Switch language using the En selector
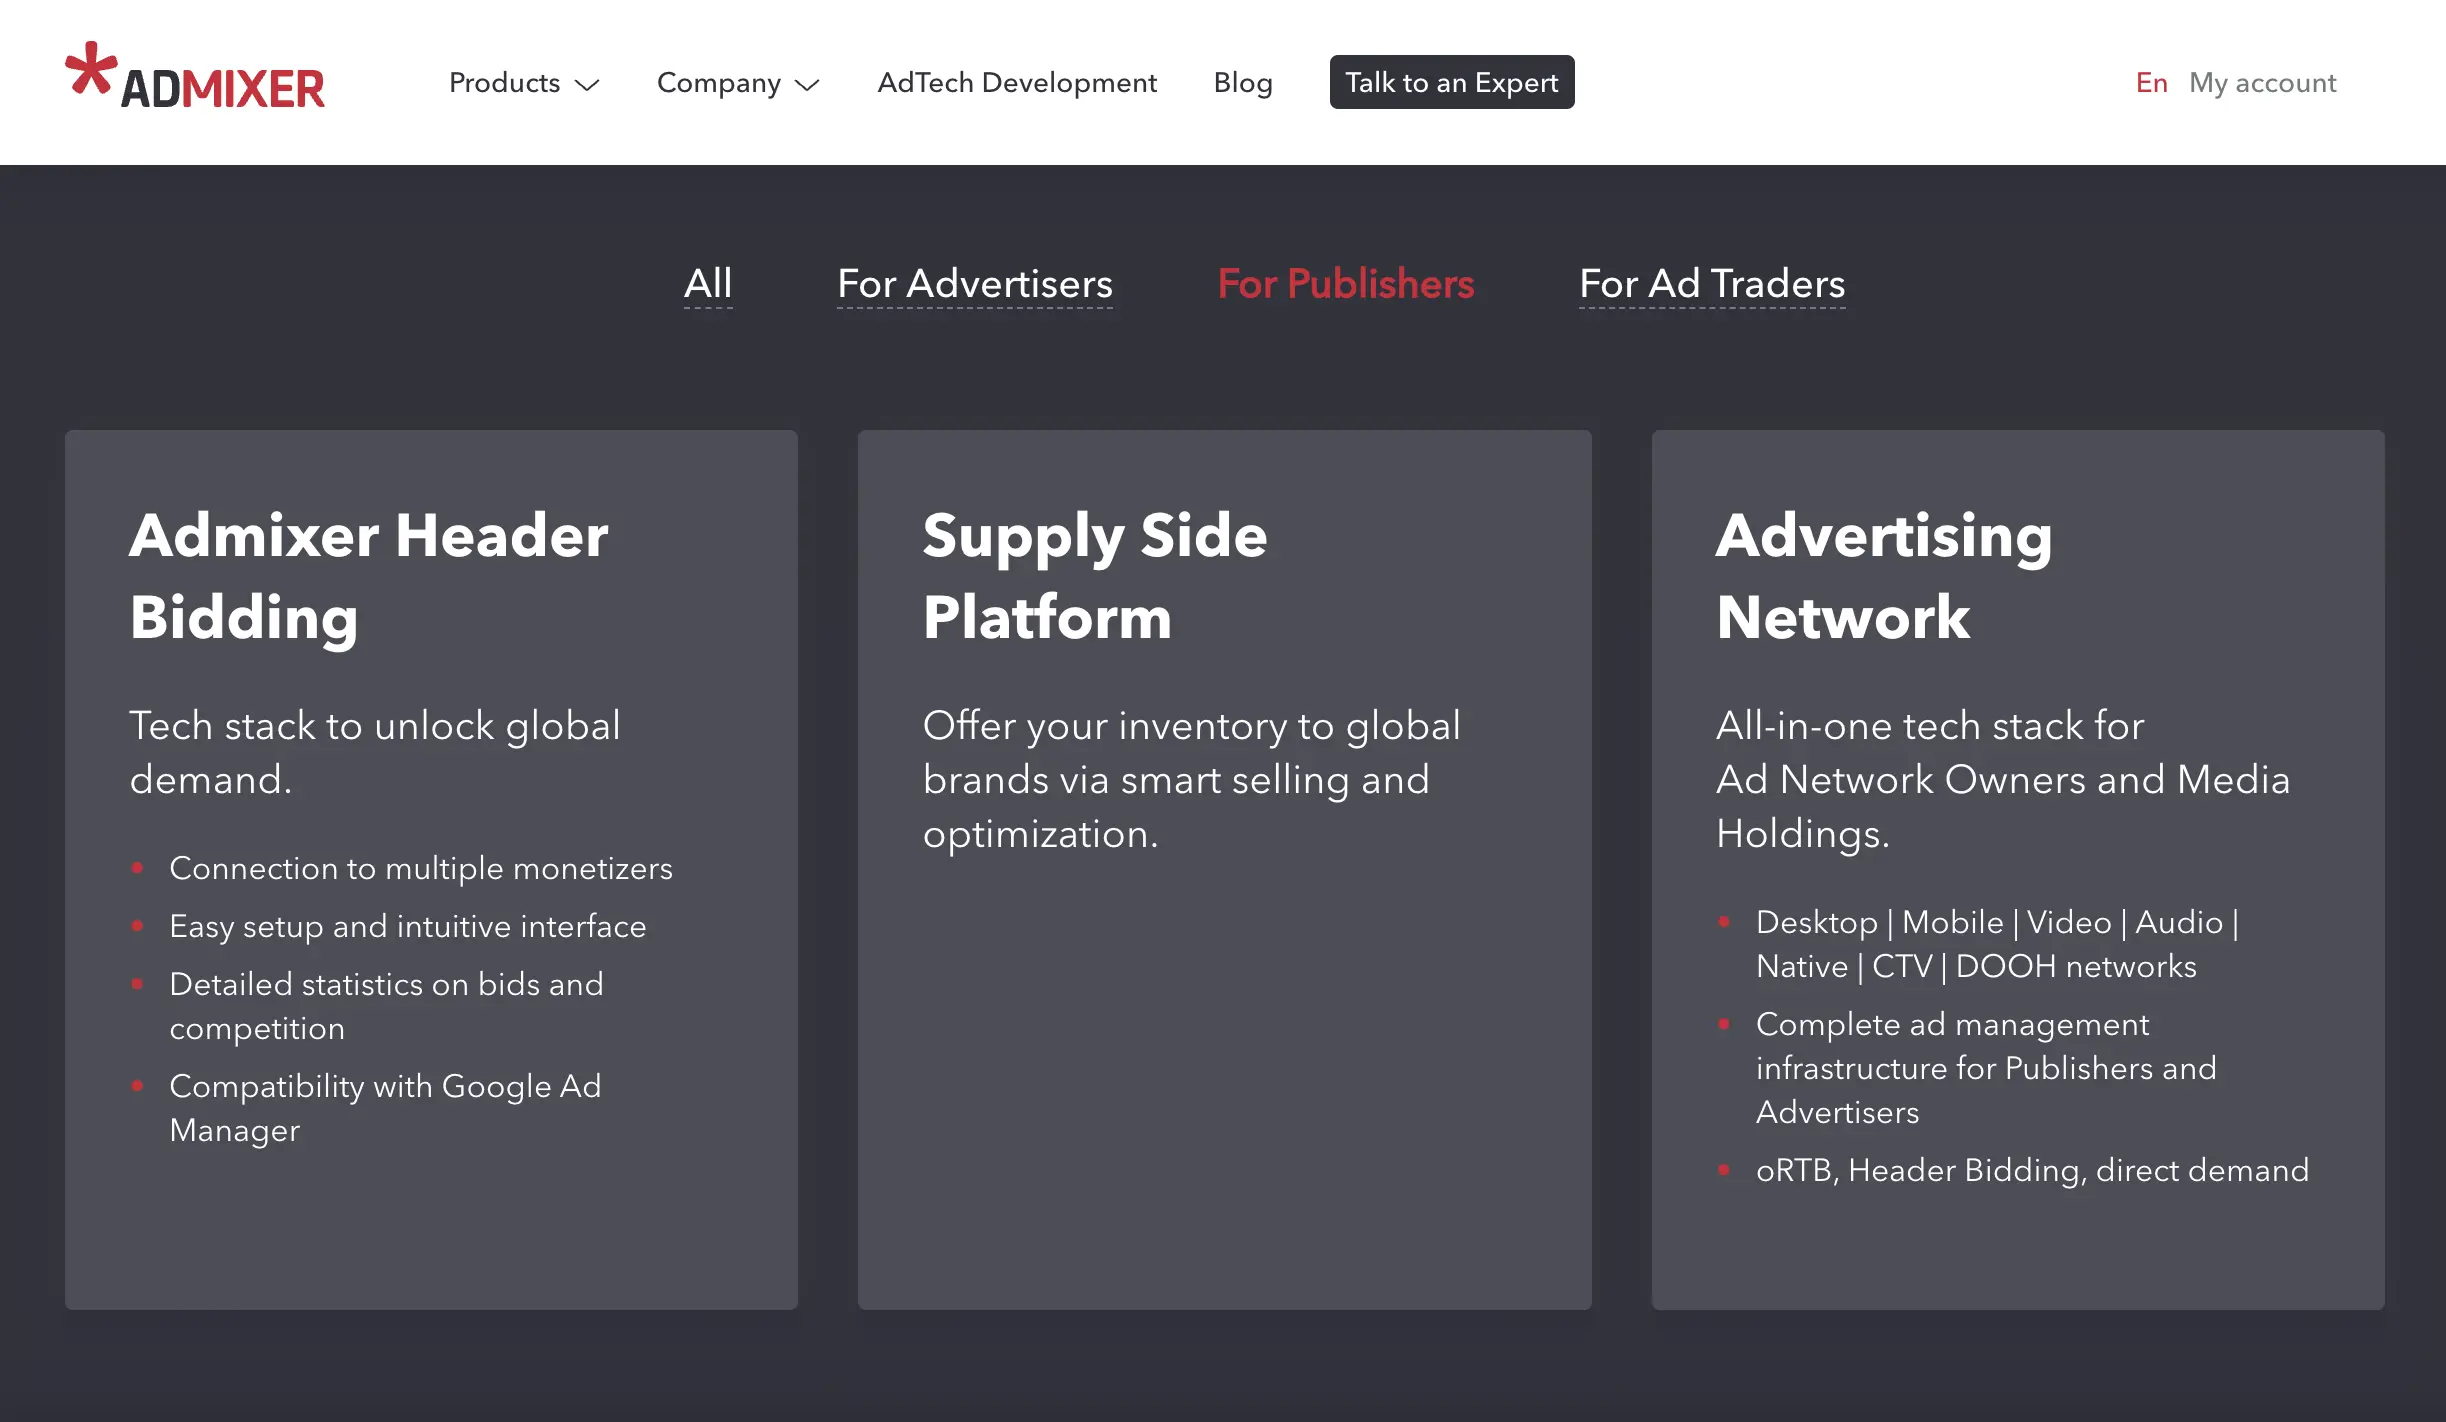 (x=2151, y=83)
